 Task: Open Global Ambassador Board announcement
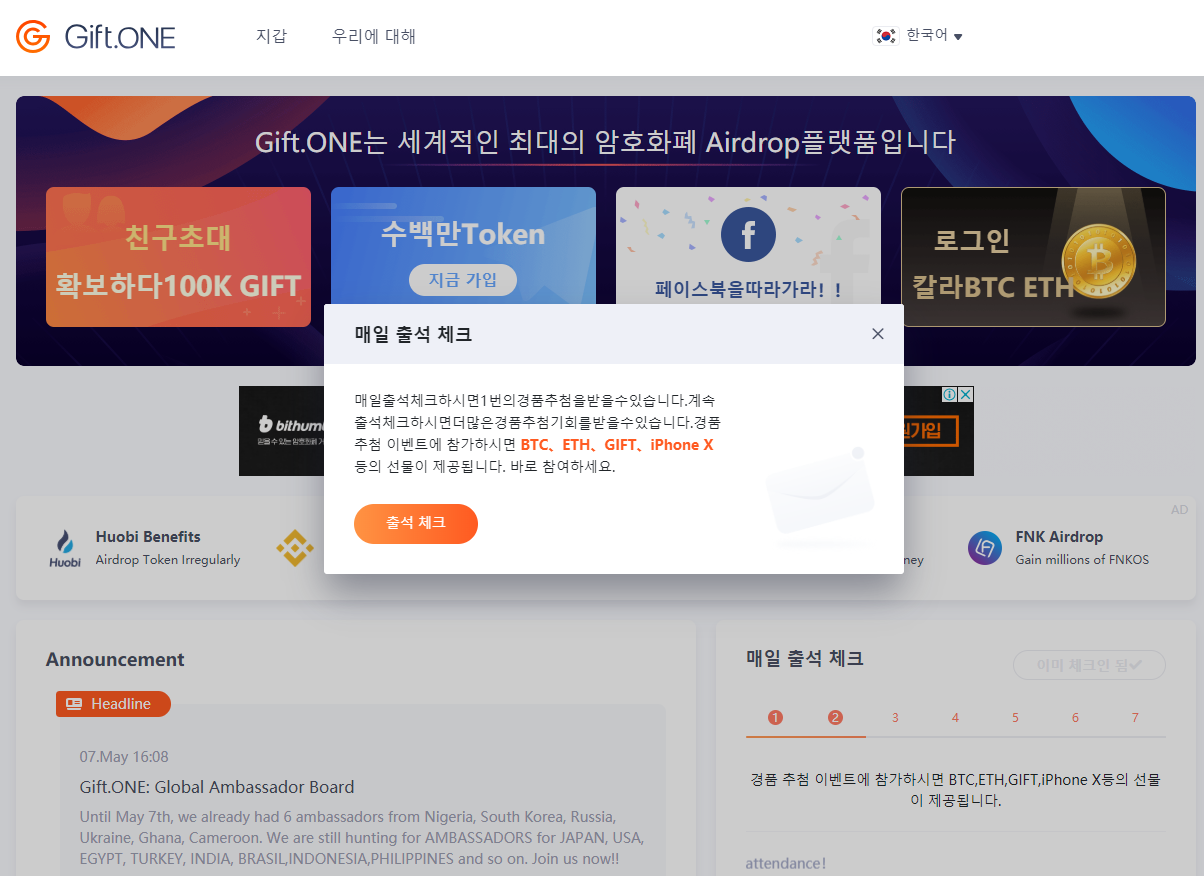point(217,787)
